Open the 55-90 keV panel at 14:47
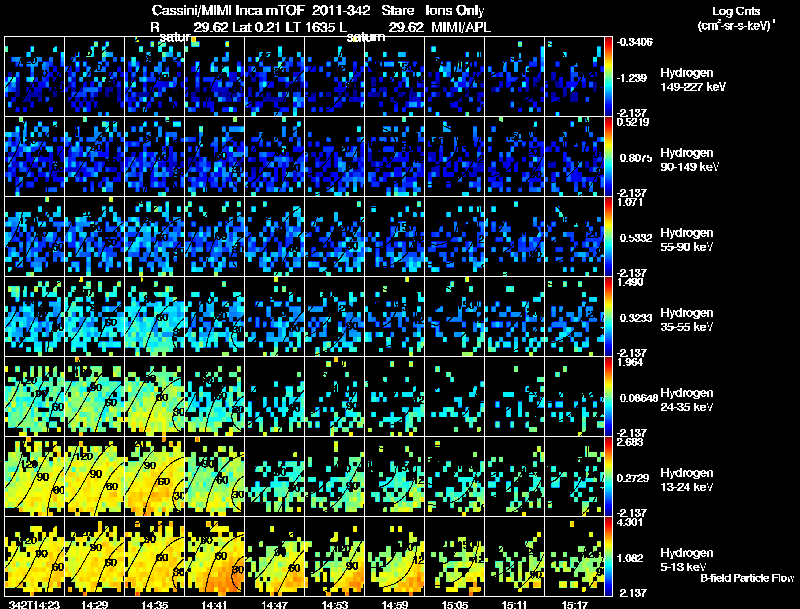The width and height of the screenshot is (800, 609). (274, 236)
